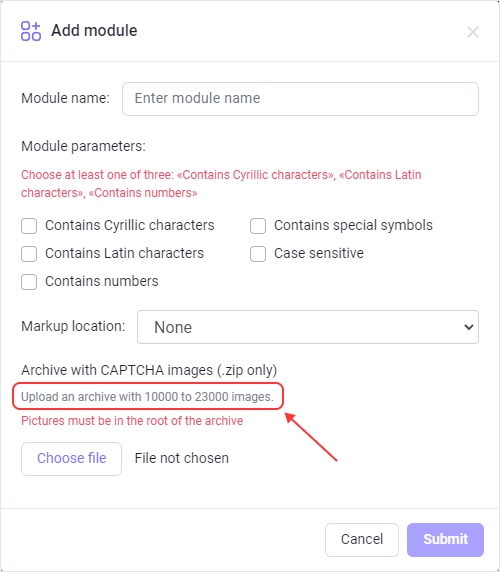Open the Markup location dropdown showing None

click(308, 327)
